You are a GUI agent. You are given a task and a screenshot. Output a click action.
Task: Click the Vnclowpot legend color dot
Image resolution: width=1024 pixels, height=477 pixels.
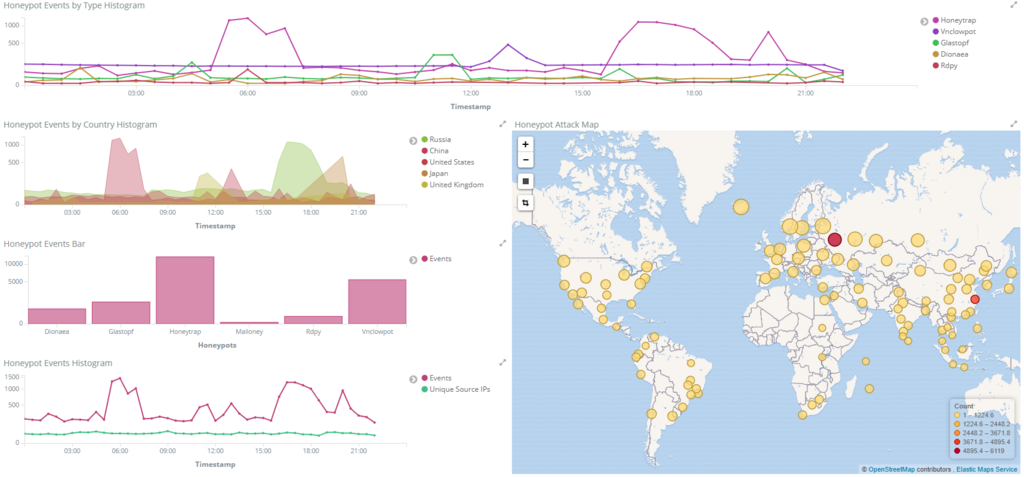(x=936, y=31)
